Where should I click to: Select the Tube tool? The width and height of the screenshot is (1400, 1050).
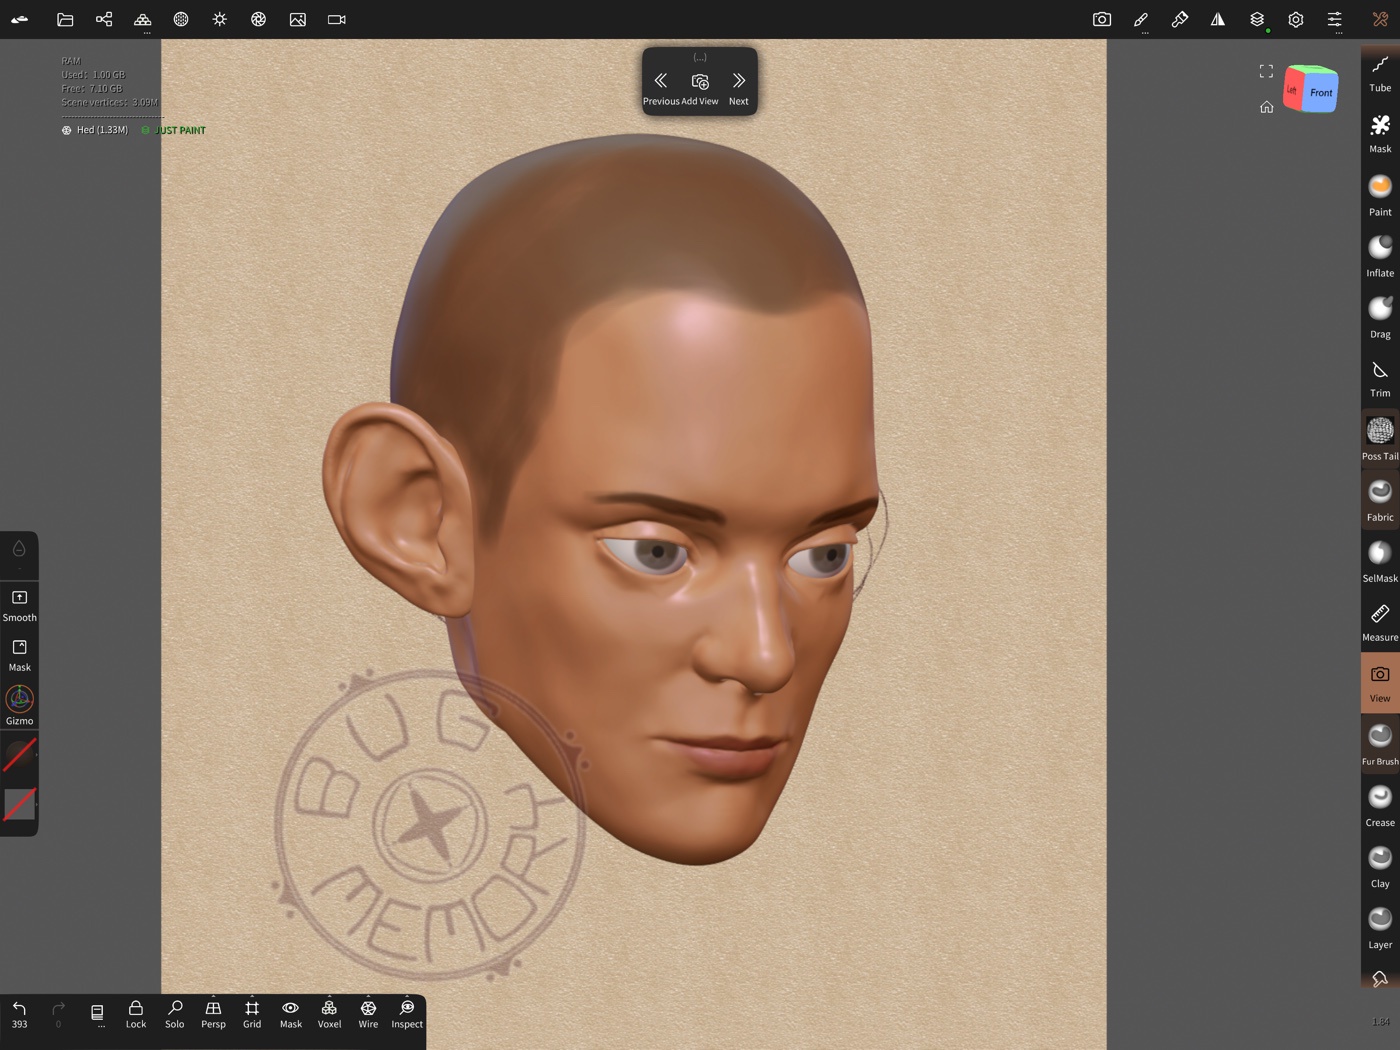pos(1380,73)
